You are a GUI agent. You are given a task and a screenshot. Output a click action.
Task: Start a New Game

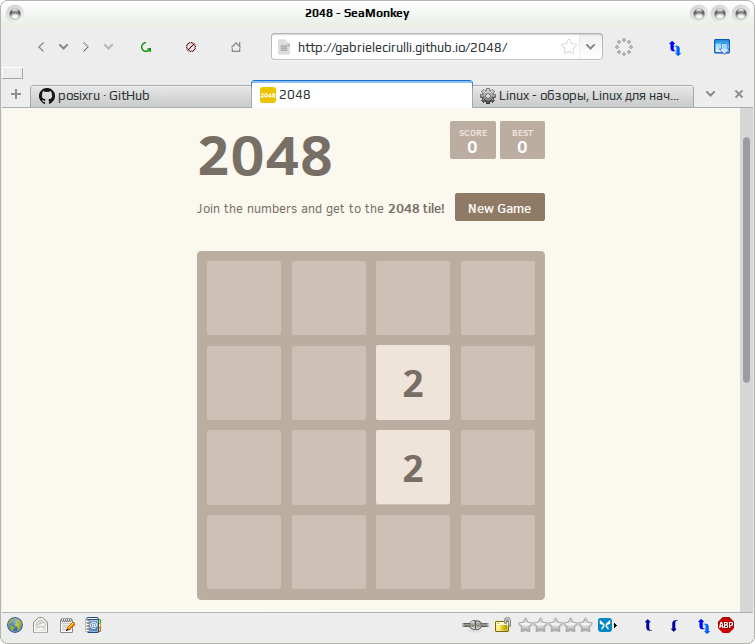(x=500, y=207)
